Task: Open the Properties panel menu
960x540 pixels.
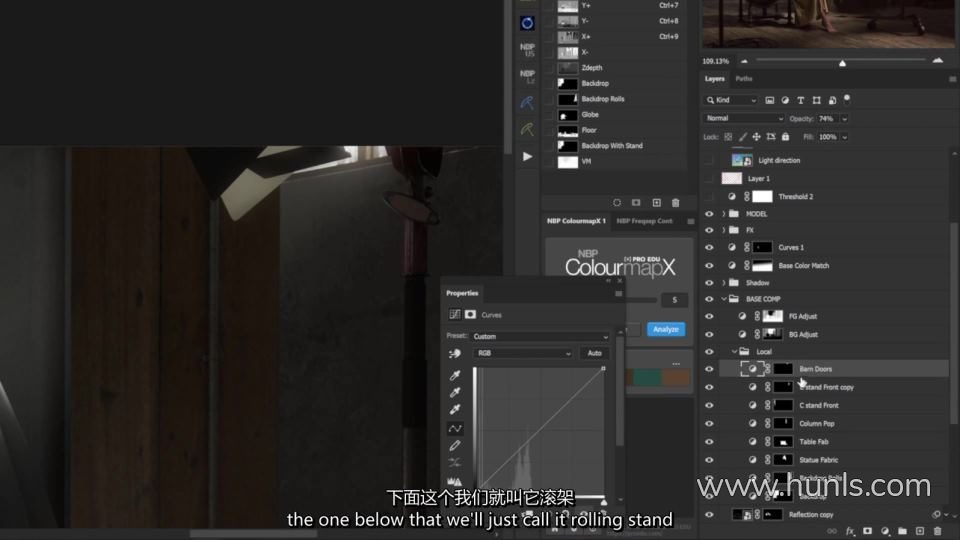Action: pos(618,294)
